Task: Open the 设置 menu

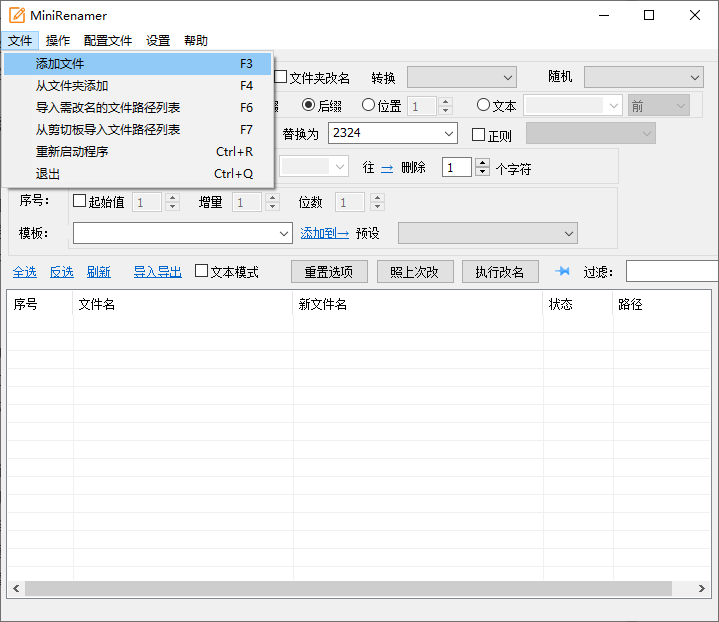Action: (158, 40)
